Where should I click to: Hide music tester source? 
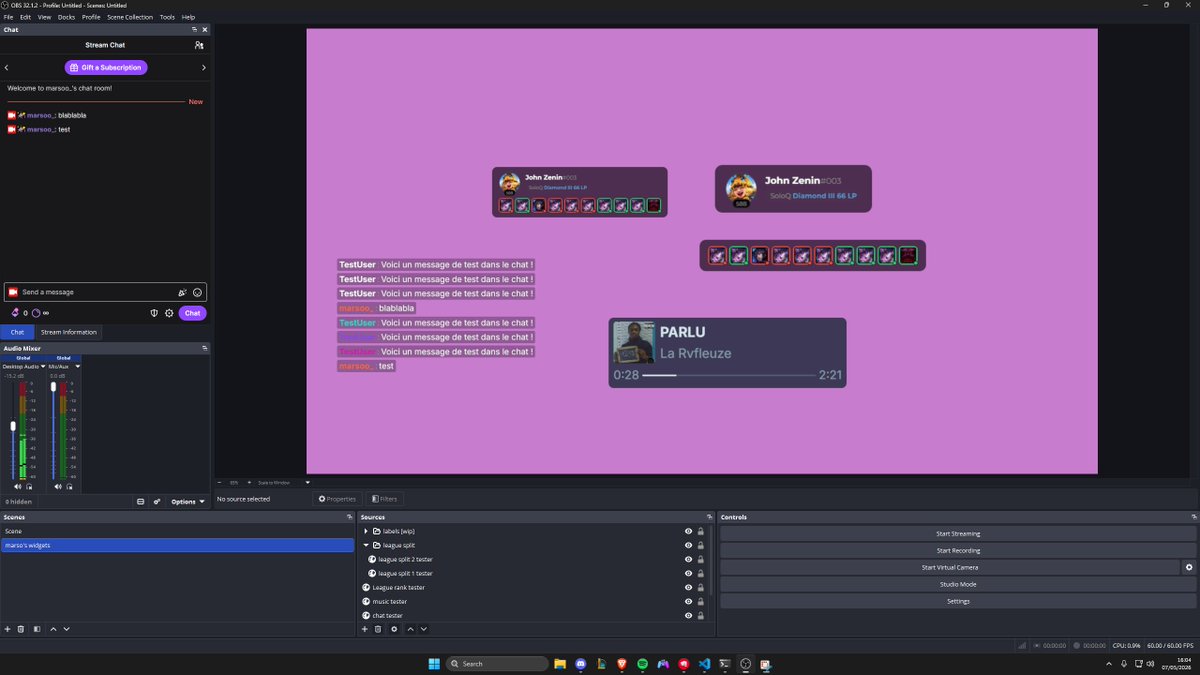tap(688, 601)
